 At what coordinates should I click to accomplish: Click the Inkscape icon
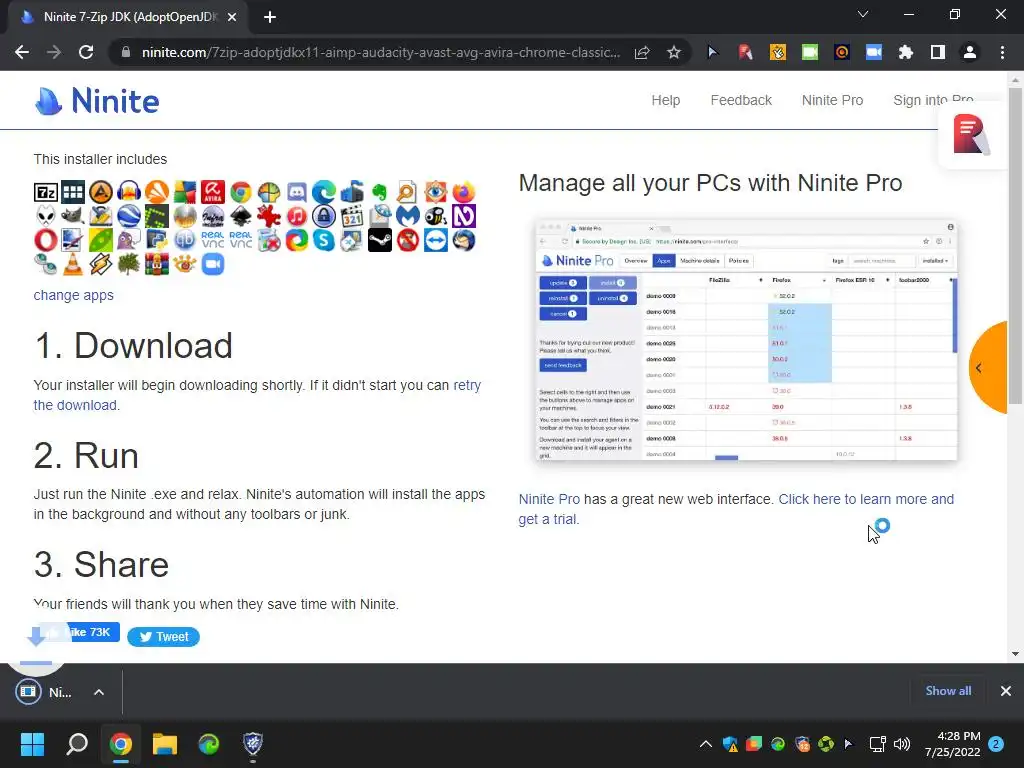click(241, 216)
